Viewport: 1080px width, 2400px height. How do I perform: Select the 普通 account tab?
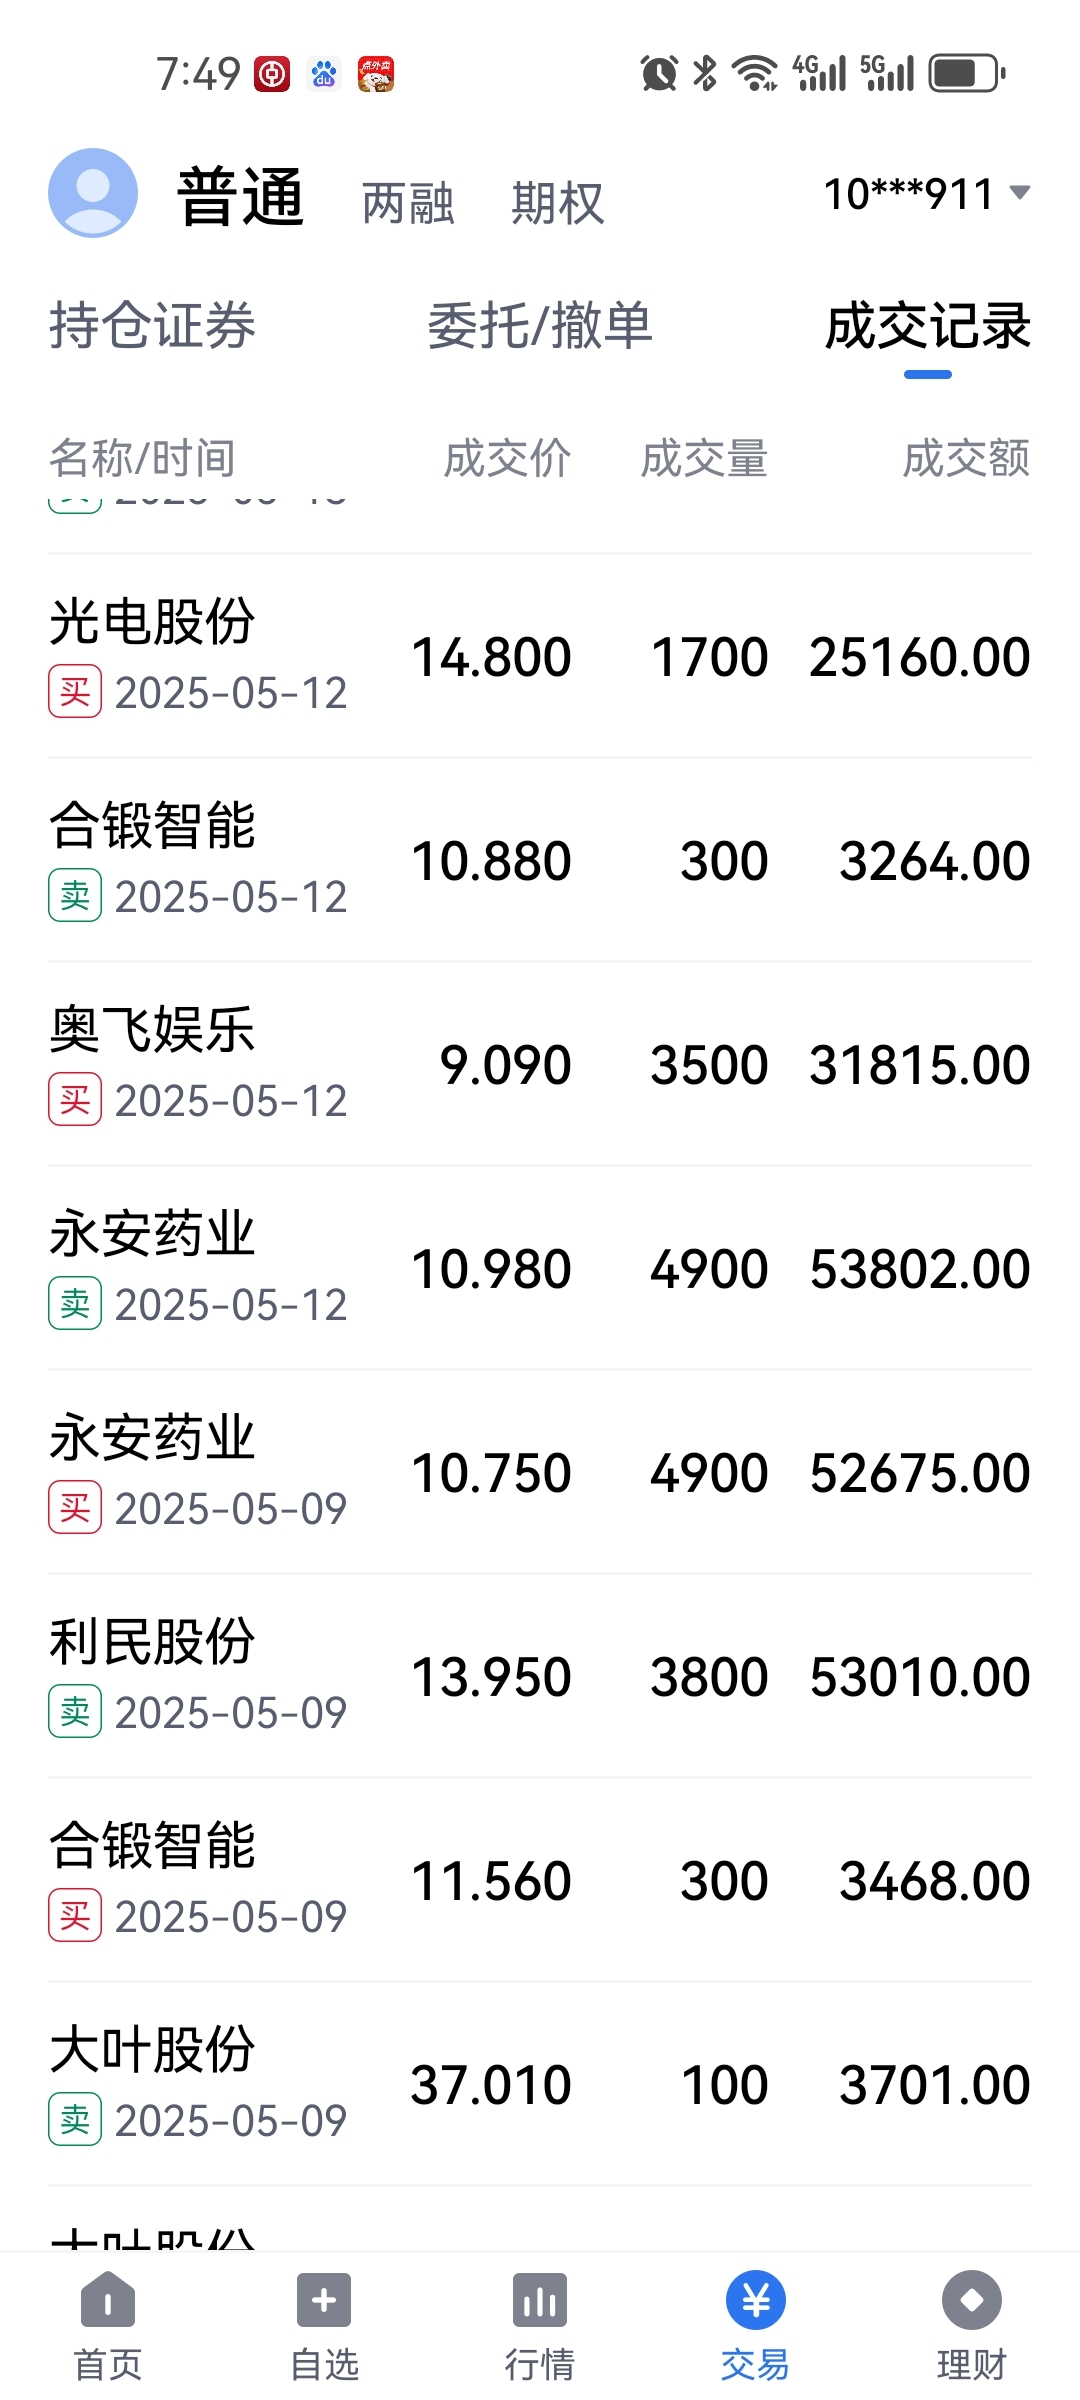(x=241, y=197)
